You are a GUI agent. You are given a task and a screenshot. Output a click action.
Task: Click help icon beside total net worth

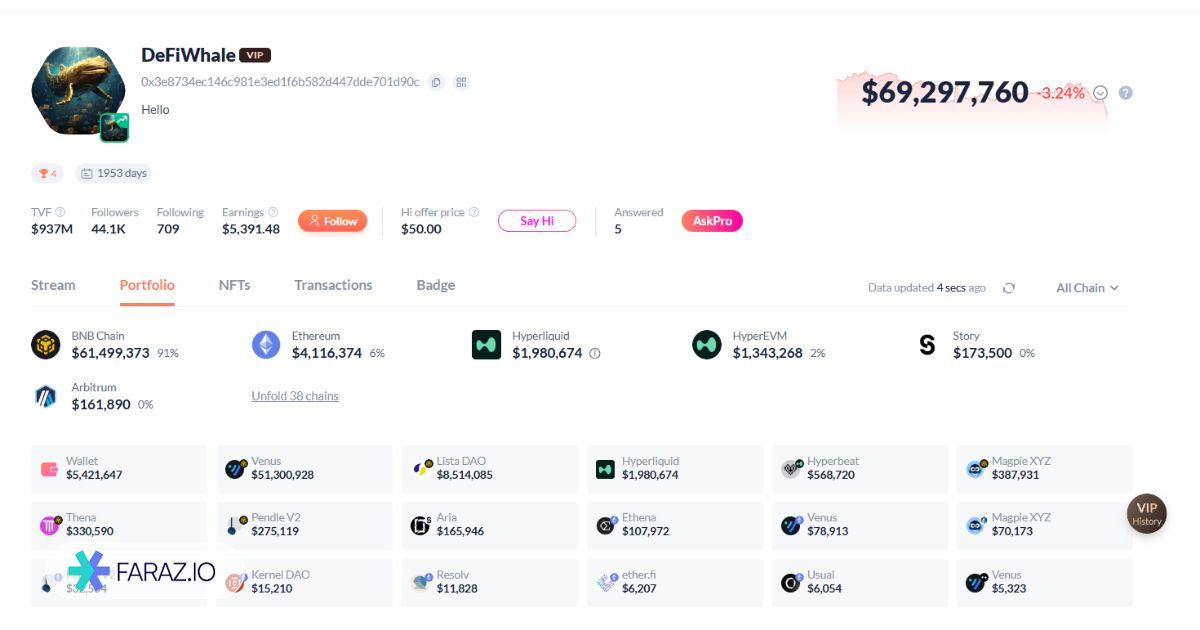click(x=1126, y=93)
